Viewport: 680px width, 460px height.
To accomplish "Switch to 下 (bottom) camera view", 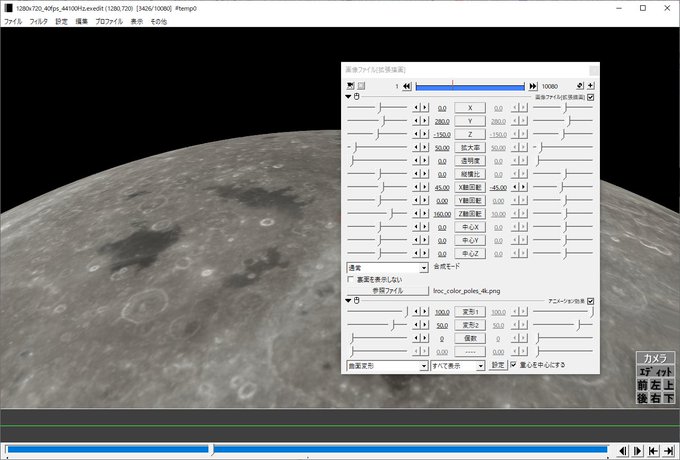I will 669,398.
